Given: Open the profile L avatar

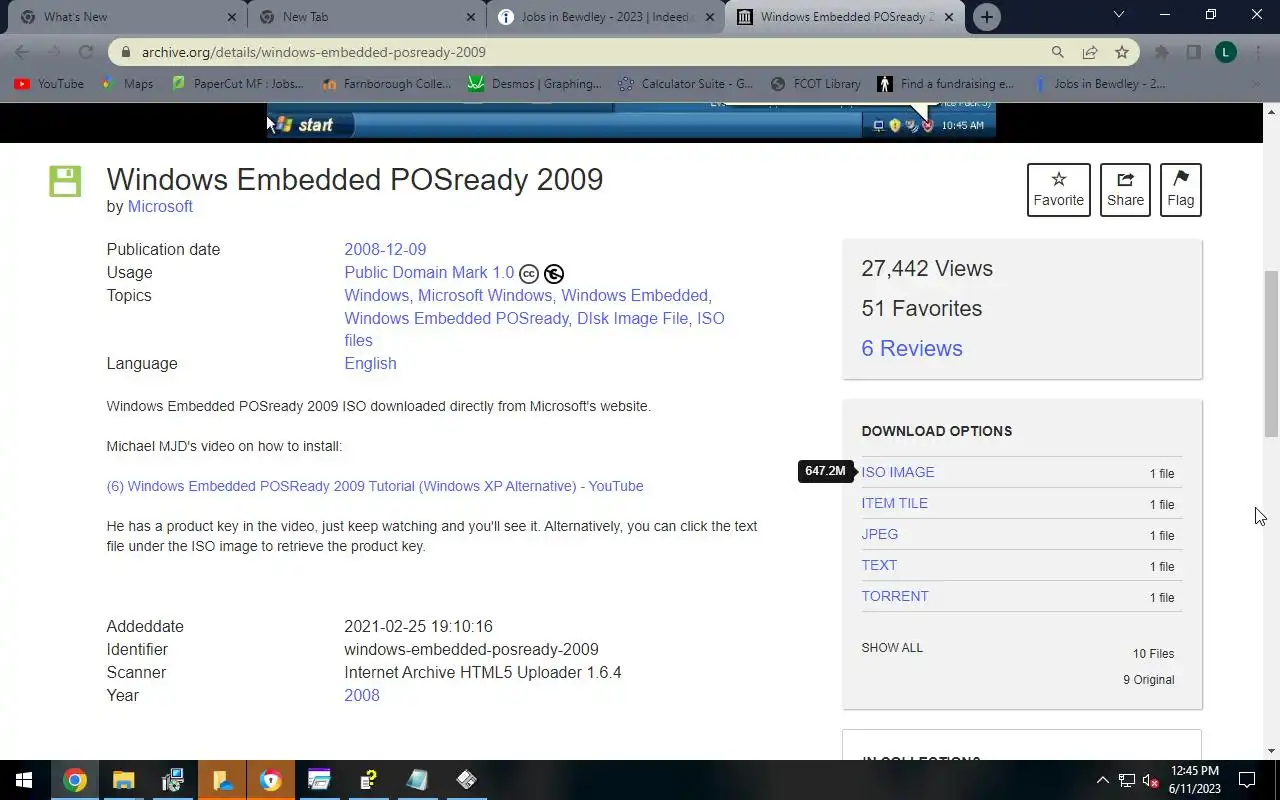Looking at the screenshot, I should click(x=1226, y=52).
